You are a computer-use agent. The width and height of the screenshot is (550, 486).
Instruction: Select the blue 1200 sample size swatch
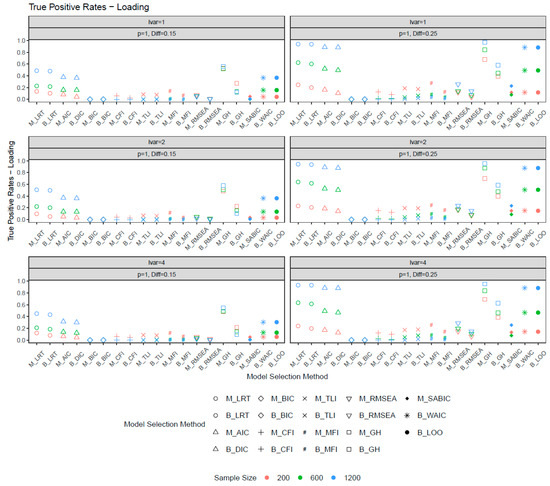(334, 478)
